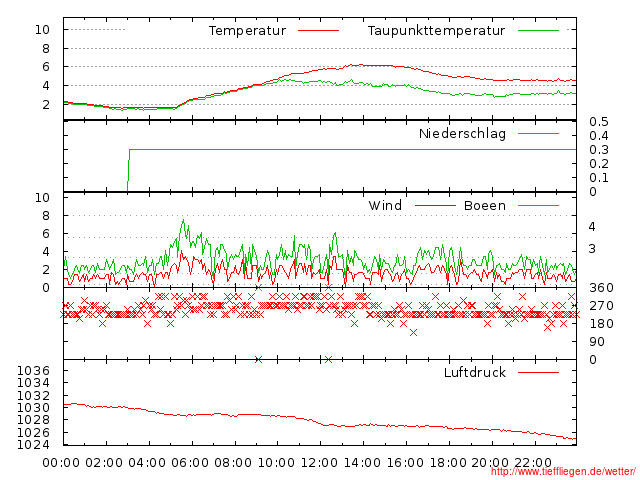Select the Taupunkttemperatur legend label

click(x=436, y=31)
